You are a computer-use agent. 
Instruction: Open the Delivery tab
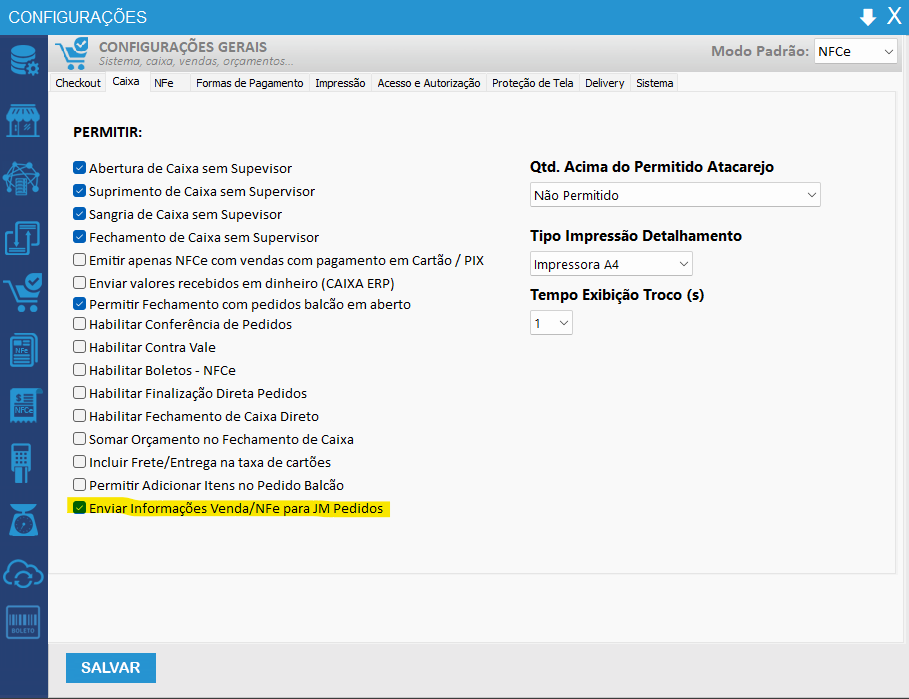pos(604,83)
